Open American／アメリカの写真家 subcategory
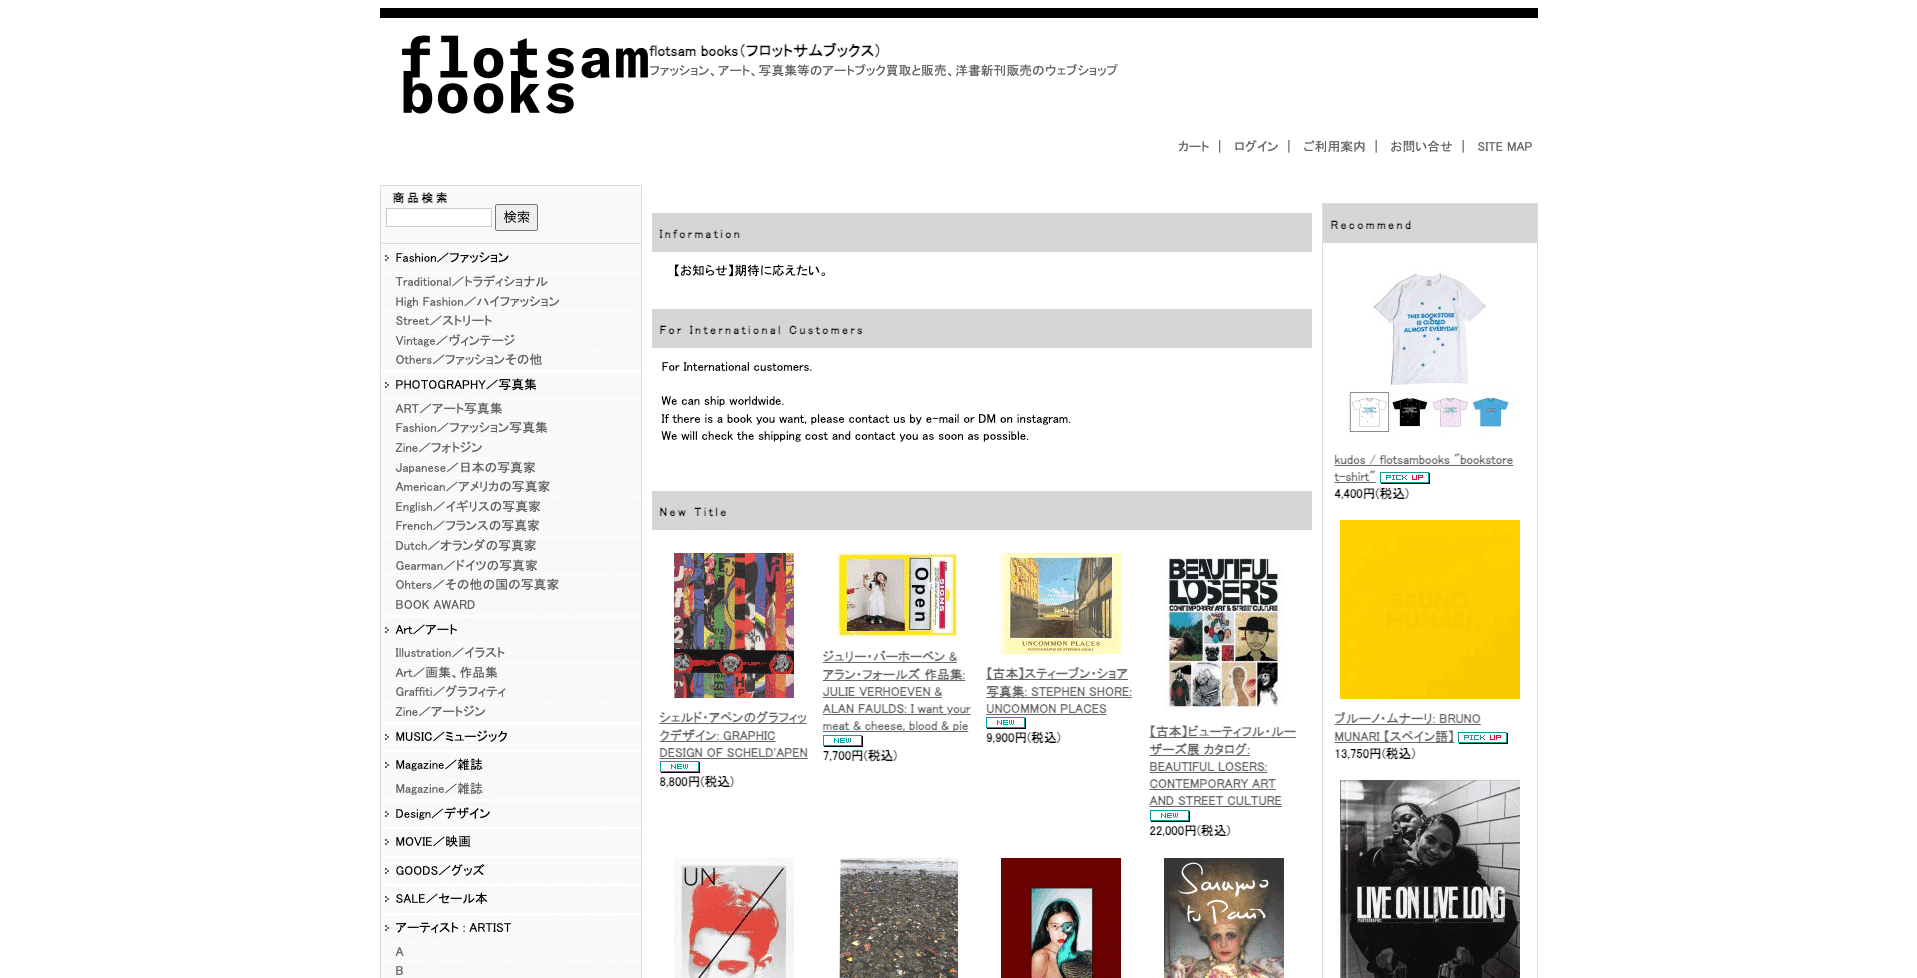This screenshot has width=1917, height=978. 472,487
